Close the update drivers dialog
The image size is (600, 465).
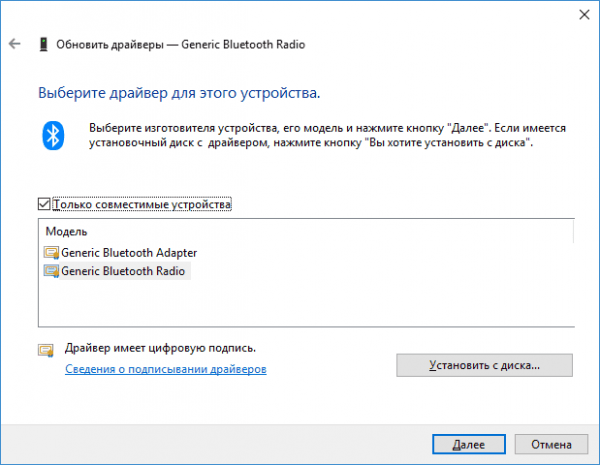584,15
